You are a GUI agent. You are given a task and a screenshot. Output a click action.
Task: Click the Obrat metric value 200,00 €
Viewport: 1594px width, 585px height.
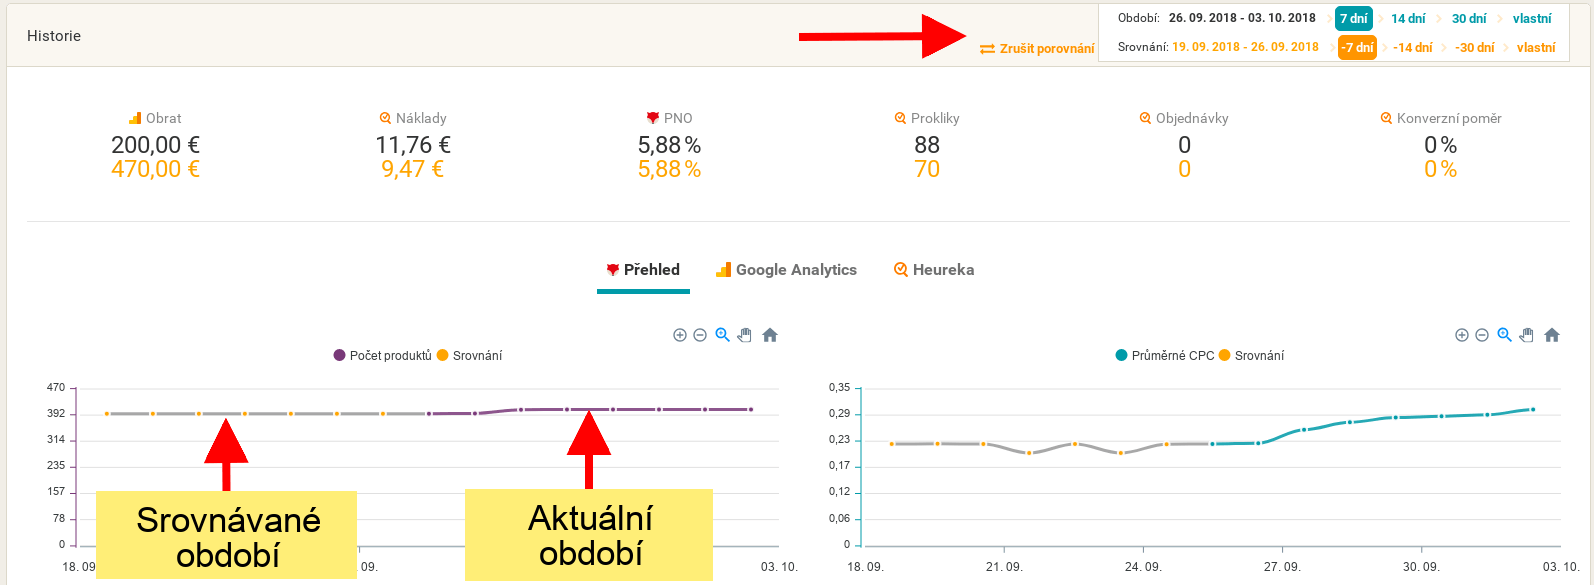coord(155,145)
